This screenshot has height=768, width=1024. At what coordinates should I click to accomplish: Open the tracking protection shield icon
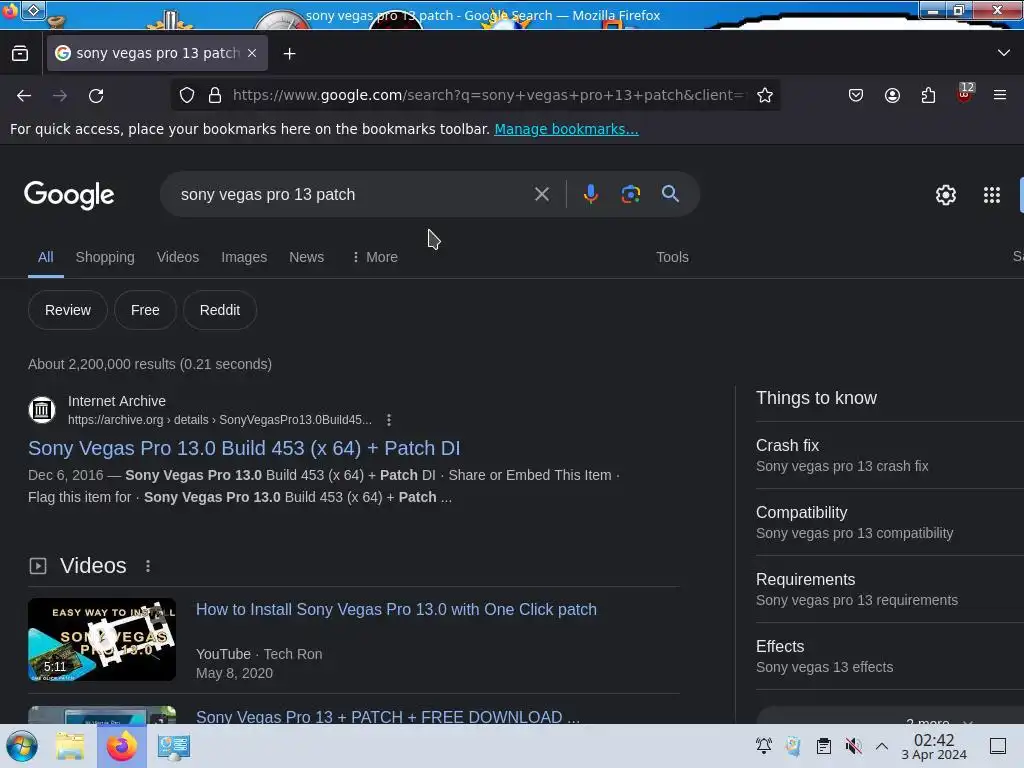(187, 95)
